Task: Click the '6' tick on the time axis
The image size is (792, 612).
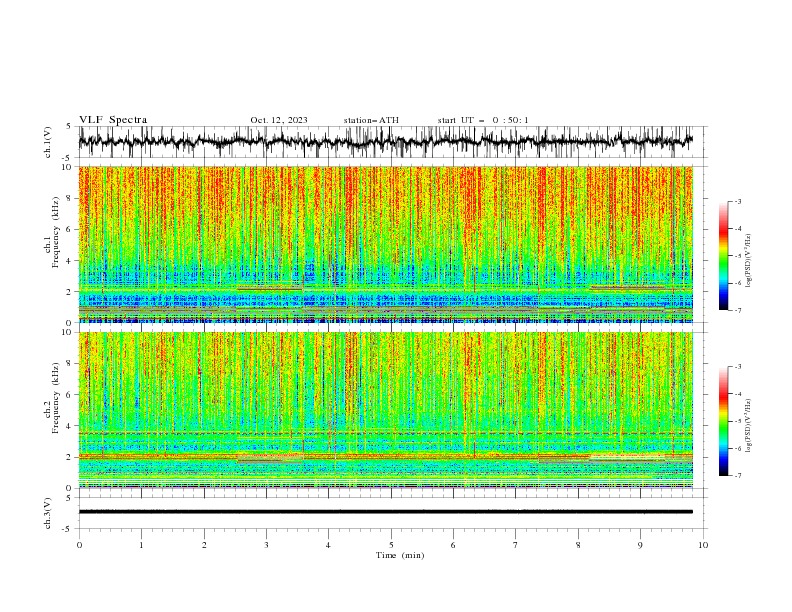Action: [x=453, y=545]
